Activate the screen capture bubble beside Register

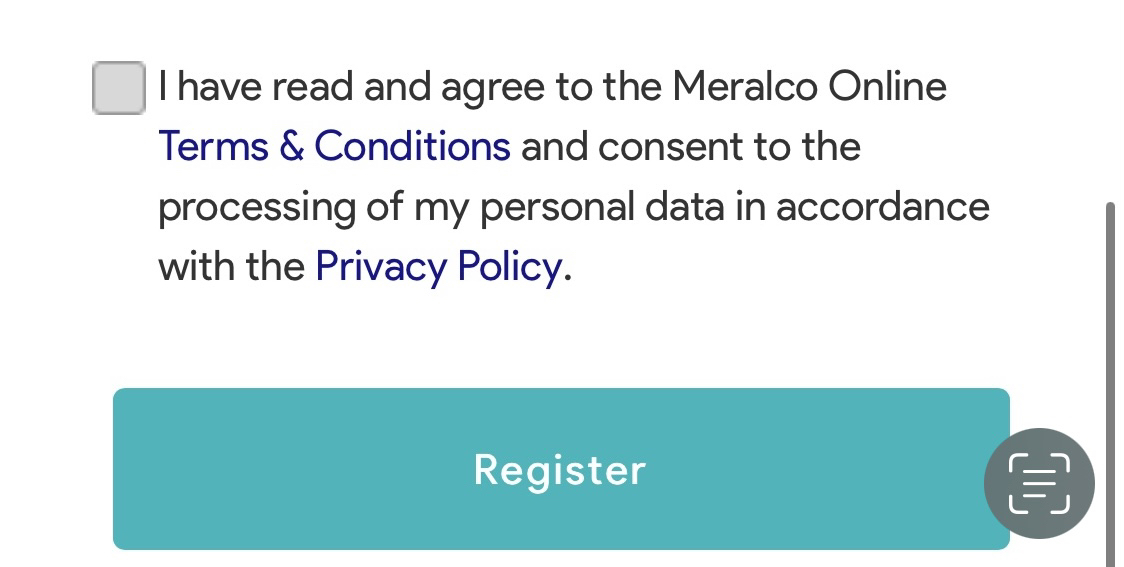tap(1039, 483)
